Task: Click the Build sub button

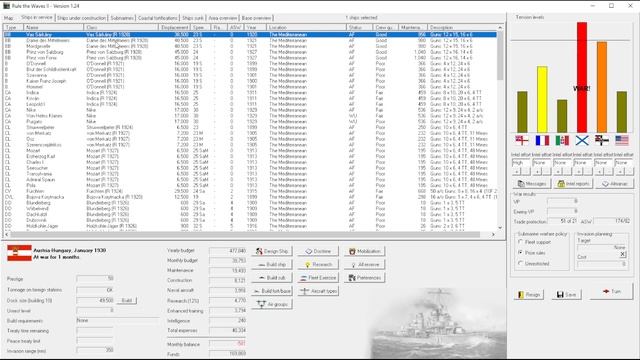Action: coord(272,278)
